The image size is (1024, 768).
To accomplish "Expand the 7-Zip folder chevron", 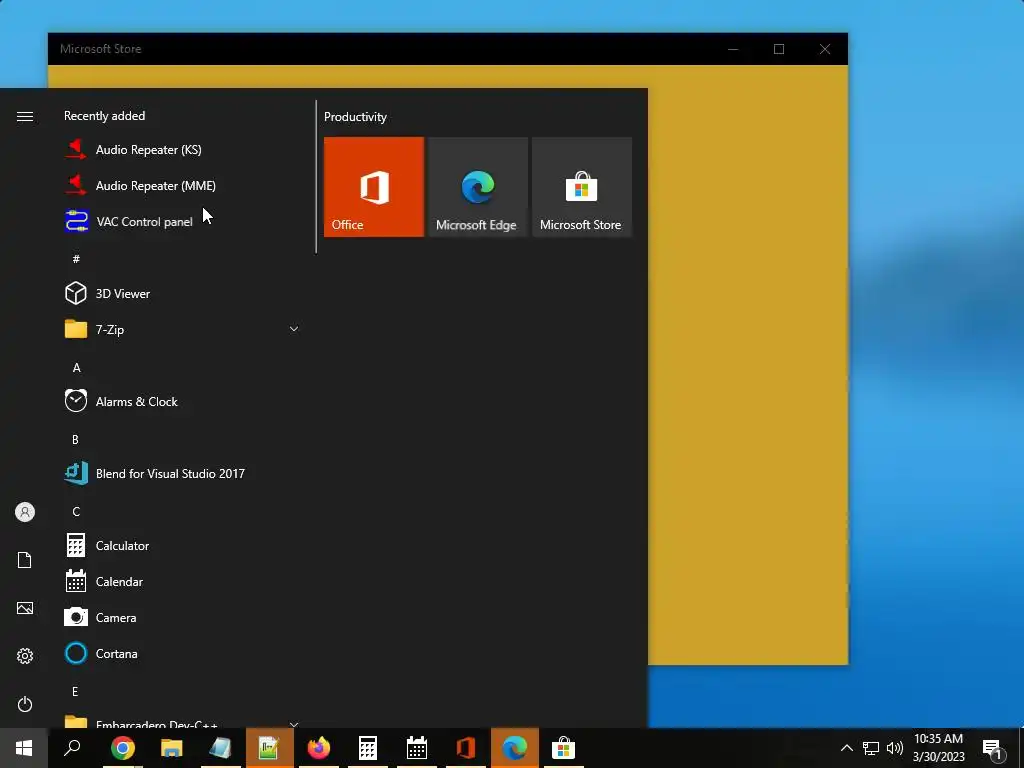I will [294, 329].
